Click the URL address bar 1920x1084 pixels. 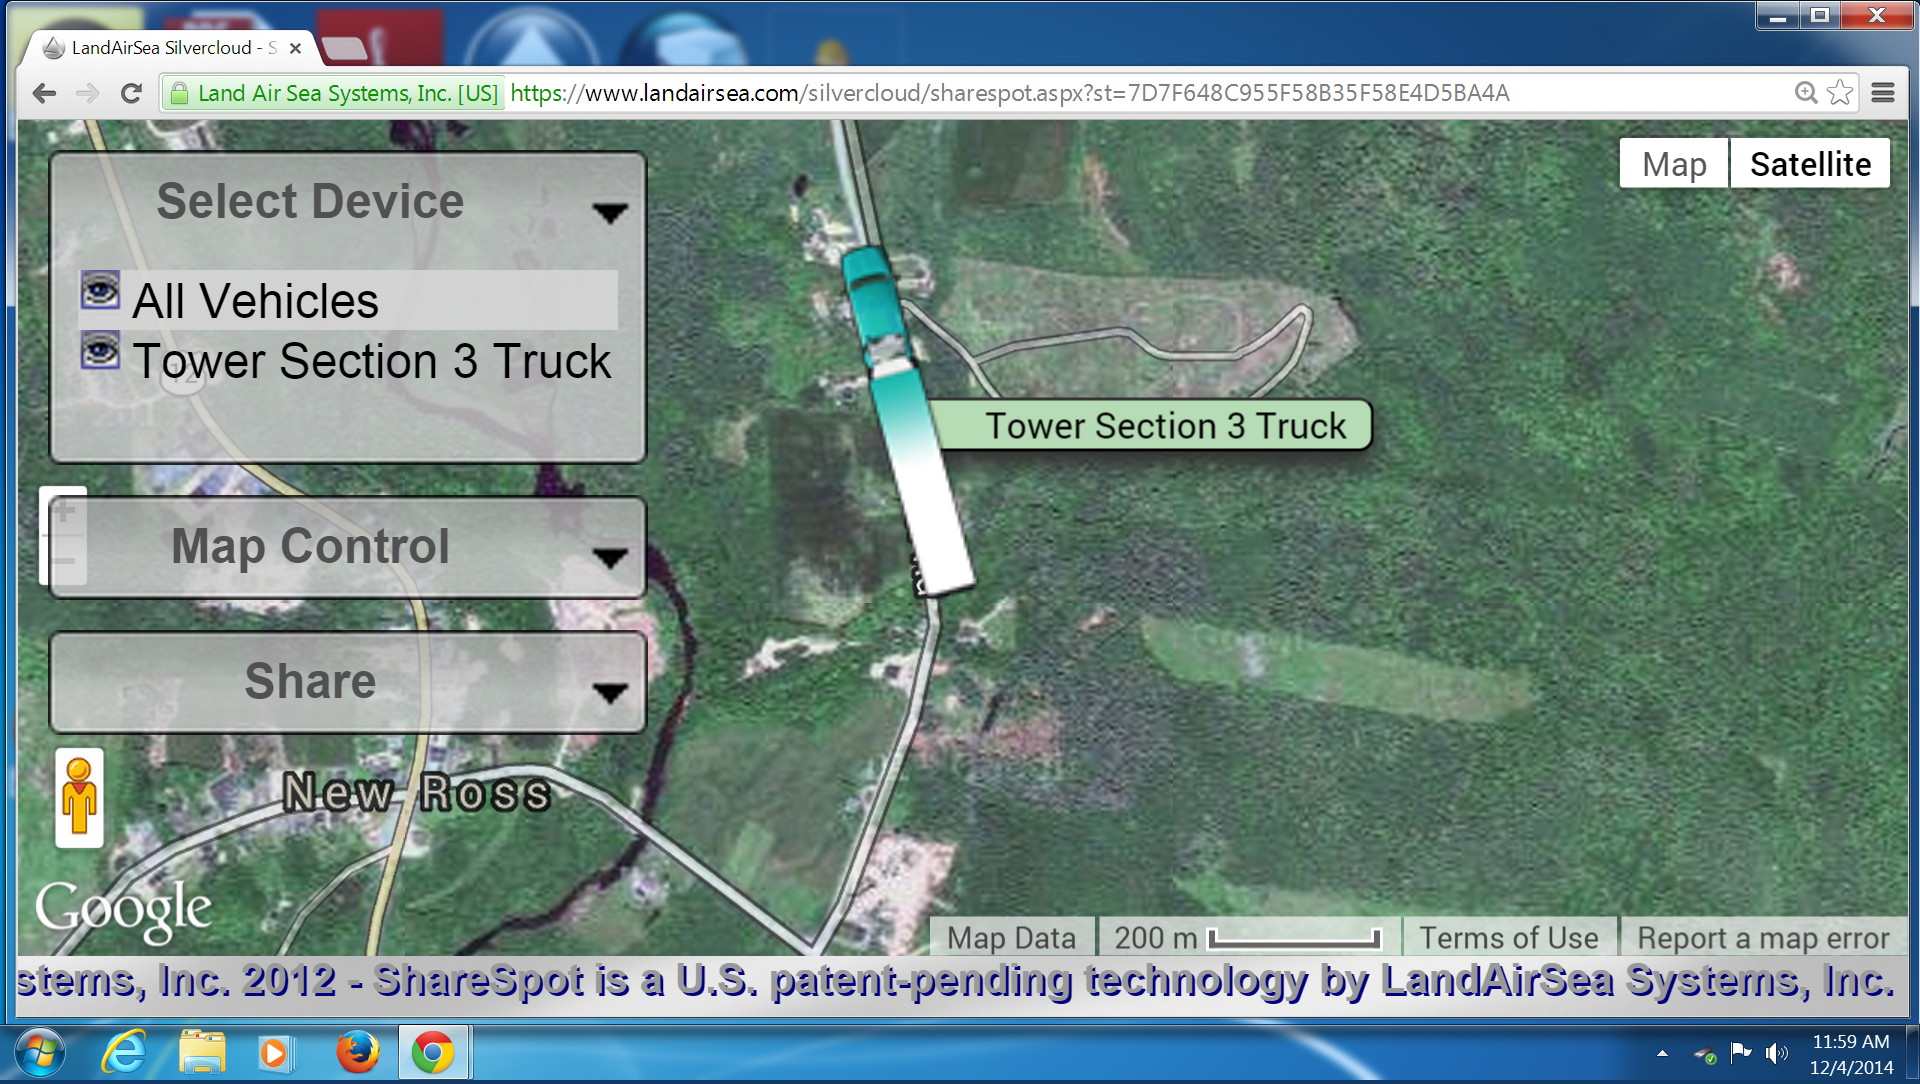click(x=1010, y=93)
